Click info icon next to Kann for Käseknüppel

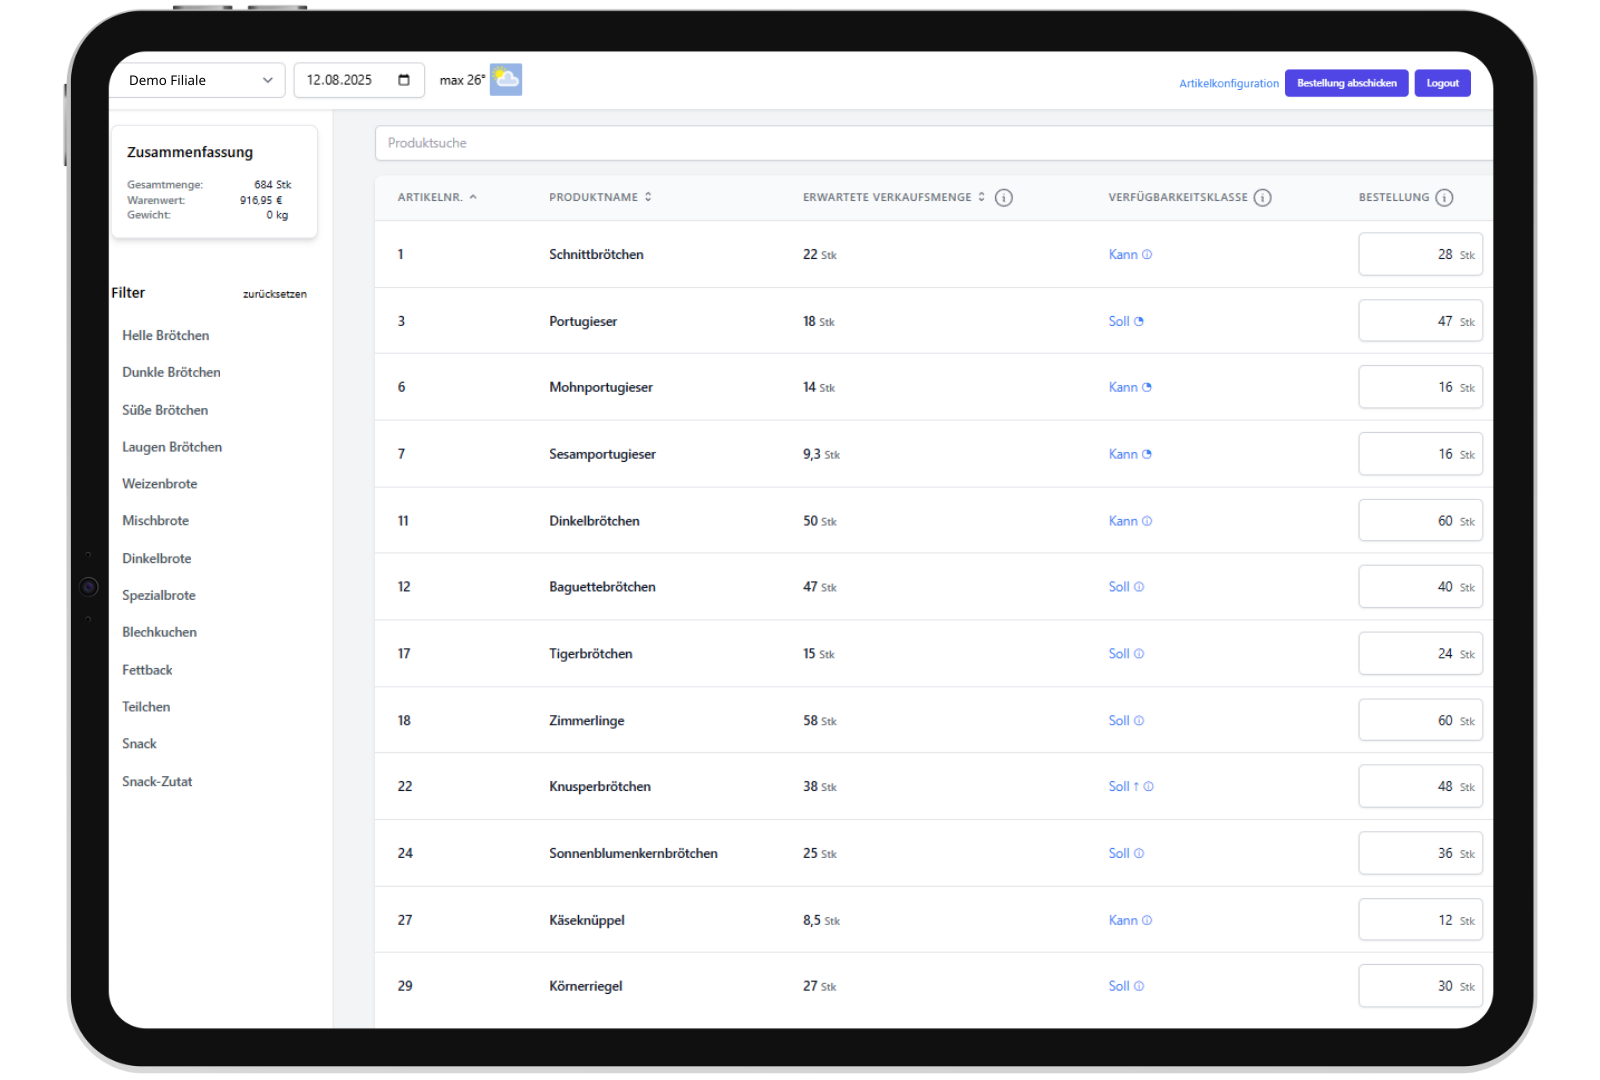[1147, 921]
